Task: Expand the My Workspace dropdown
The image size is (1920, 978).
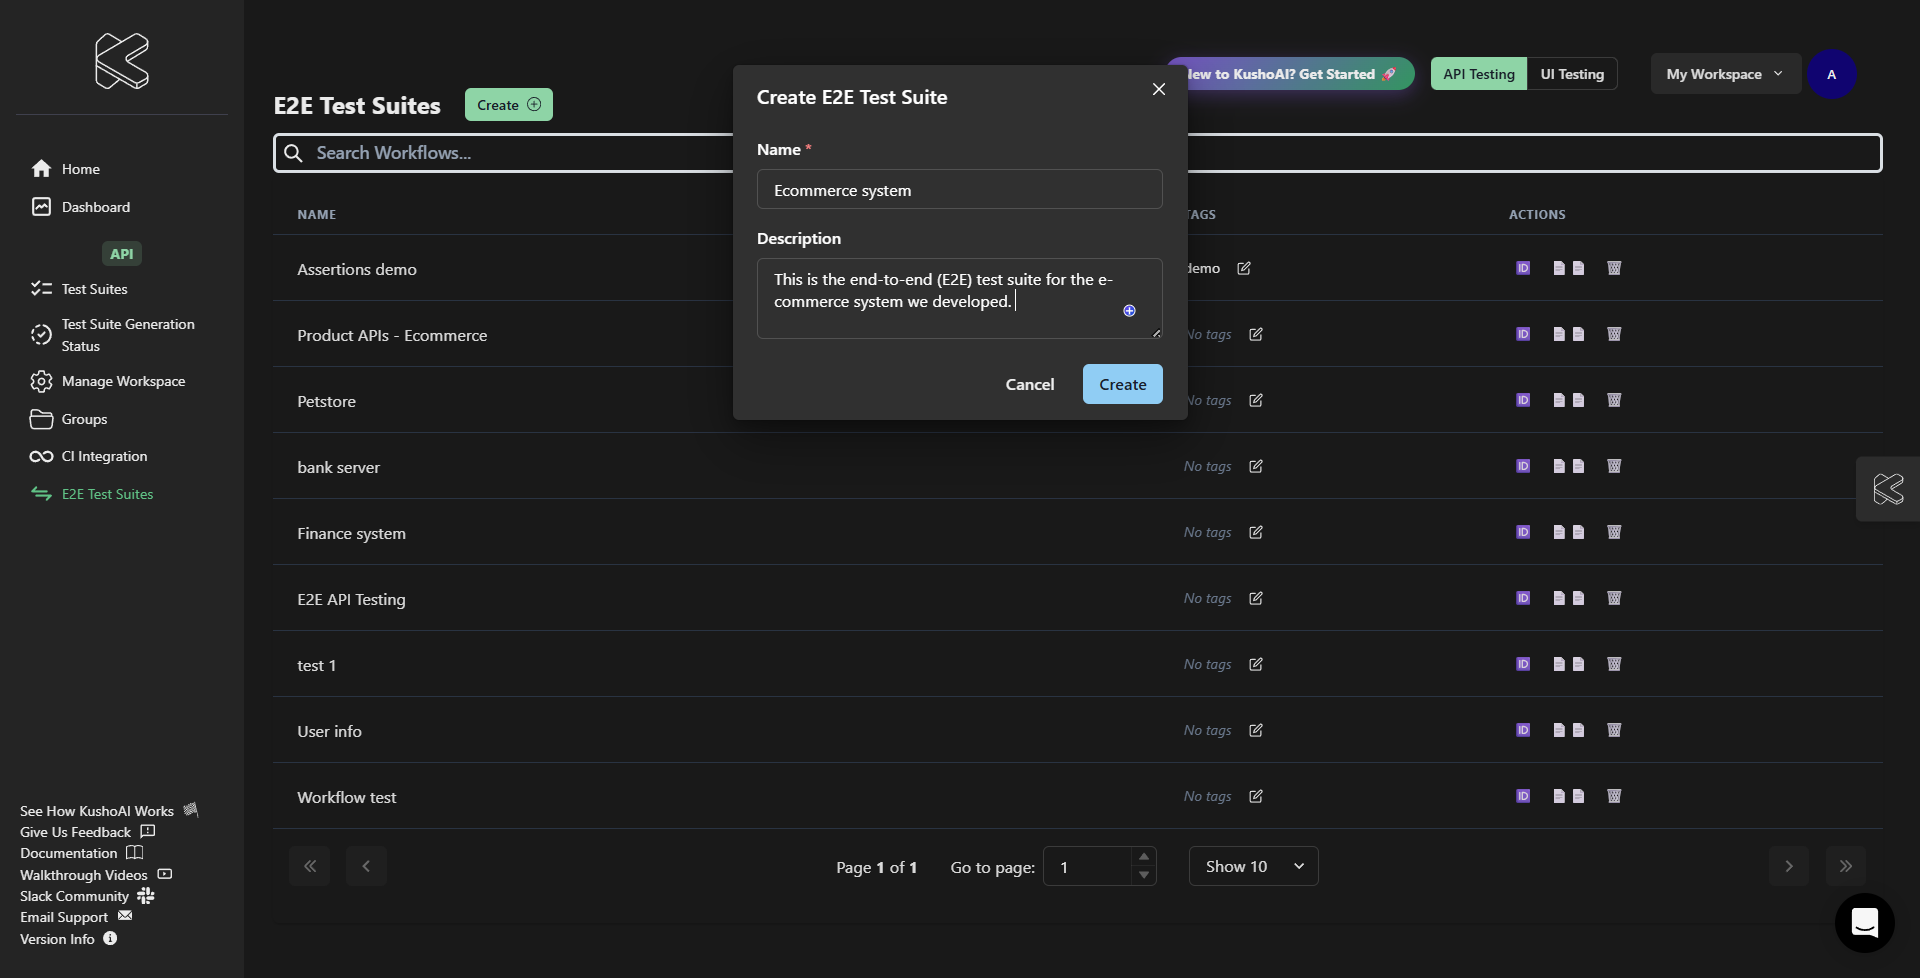Action: 1724,74
